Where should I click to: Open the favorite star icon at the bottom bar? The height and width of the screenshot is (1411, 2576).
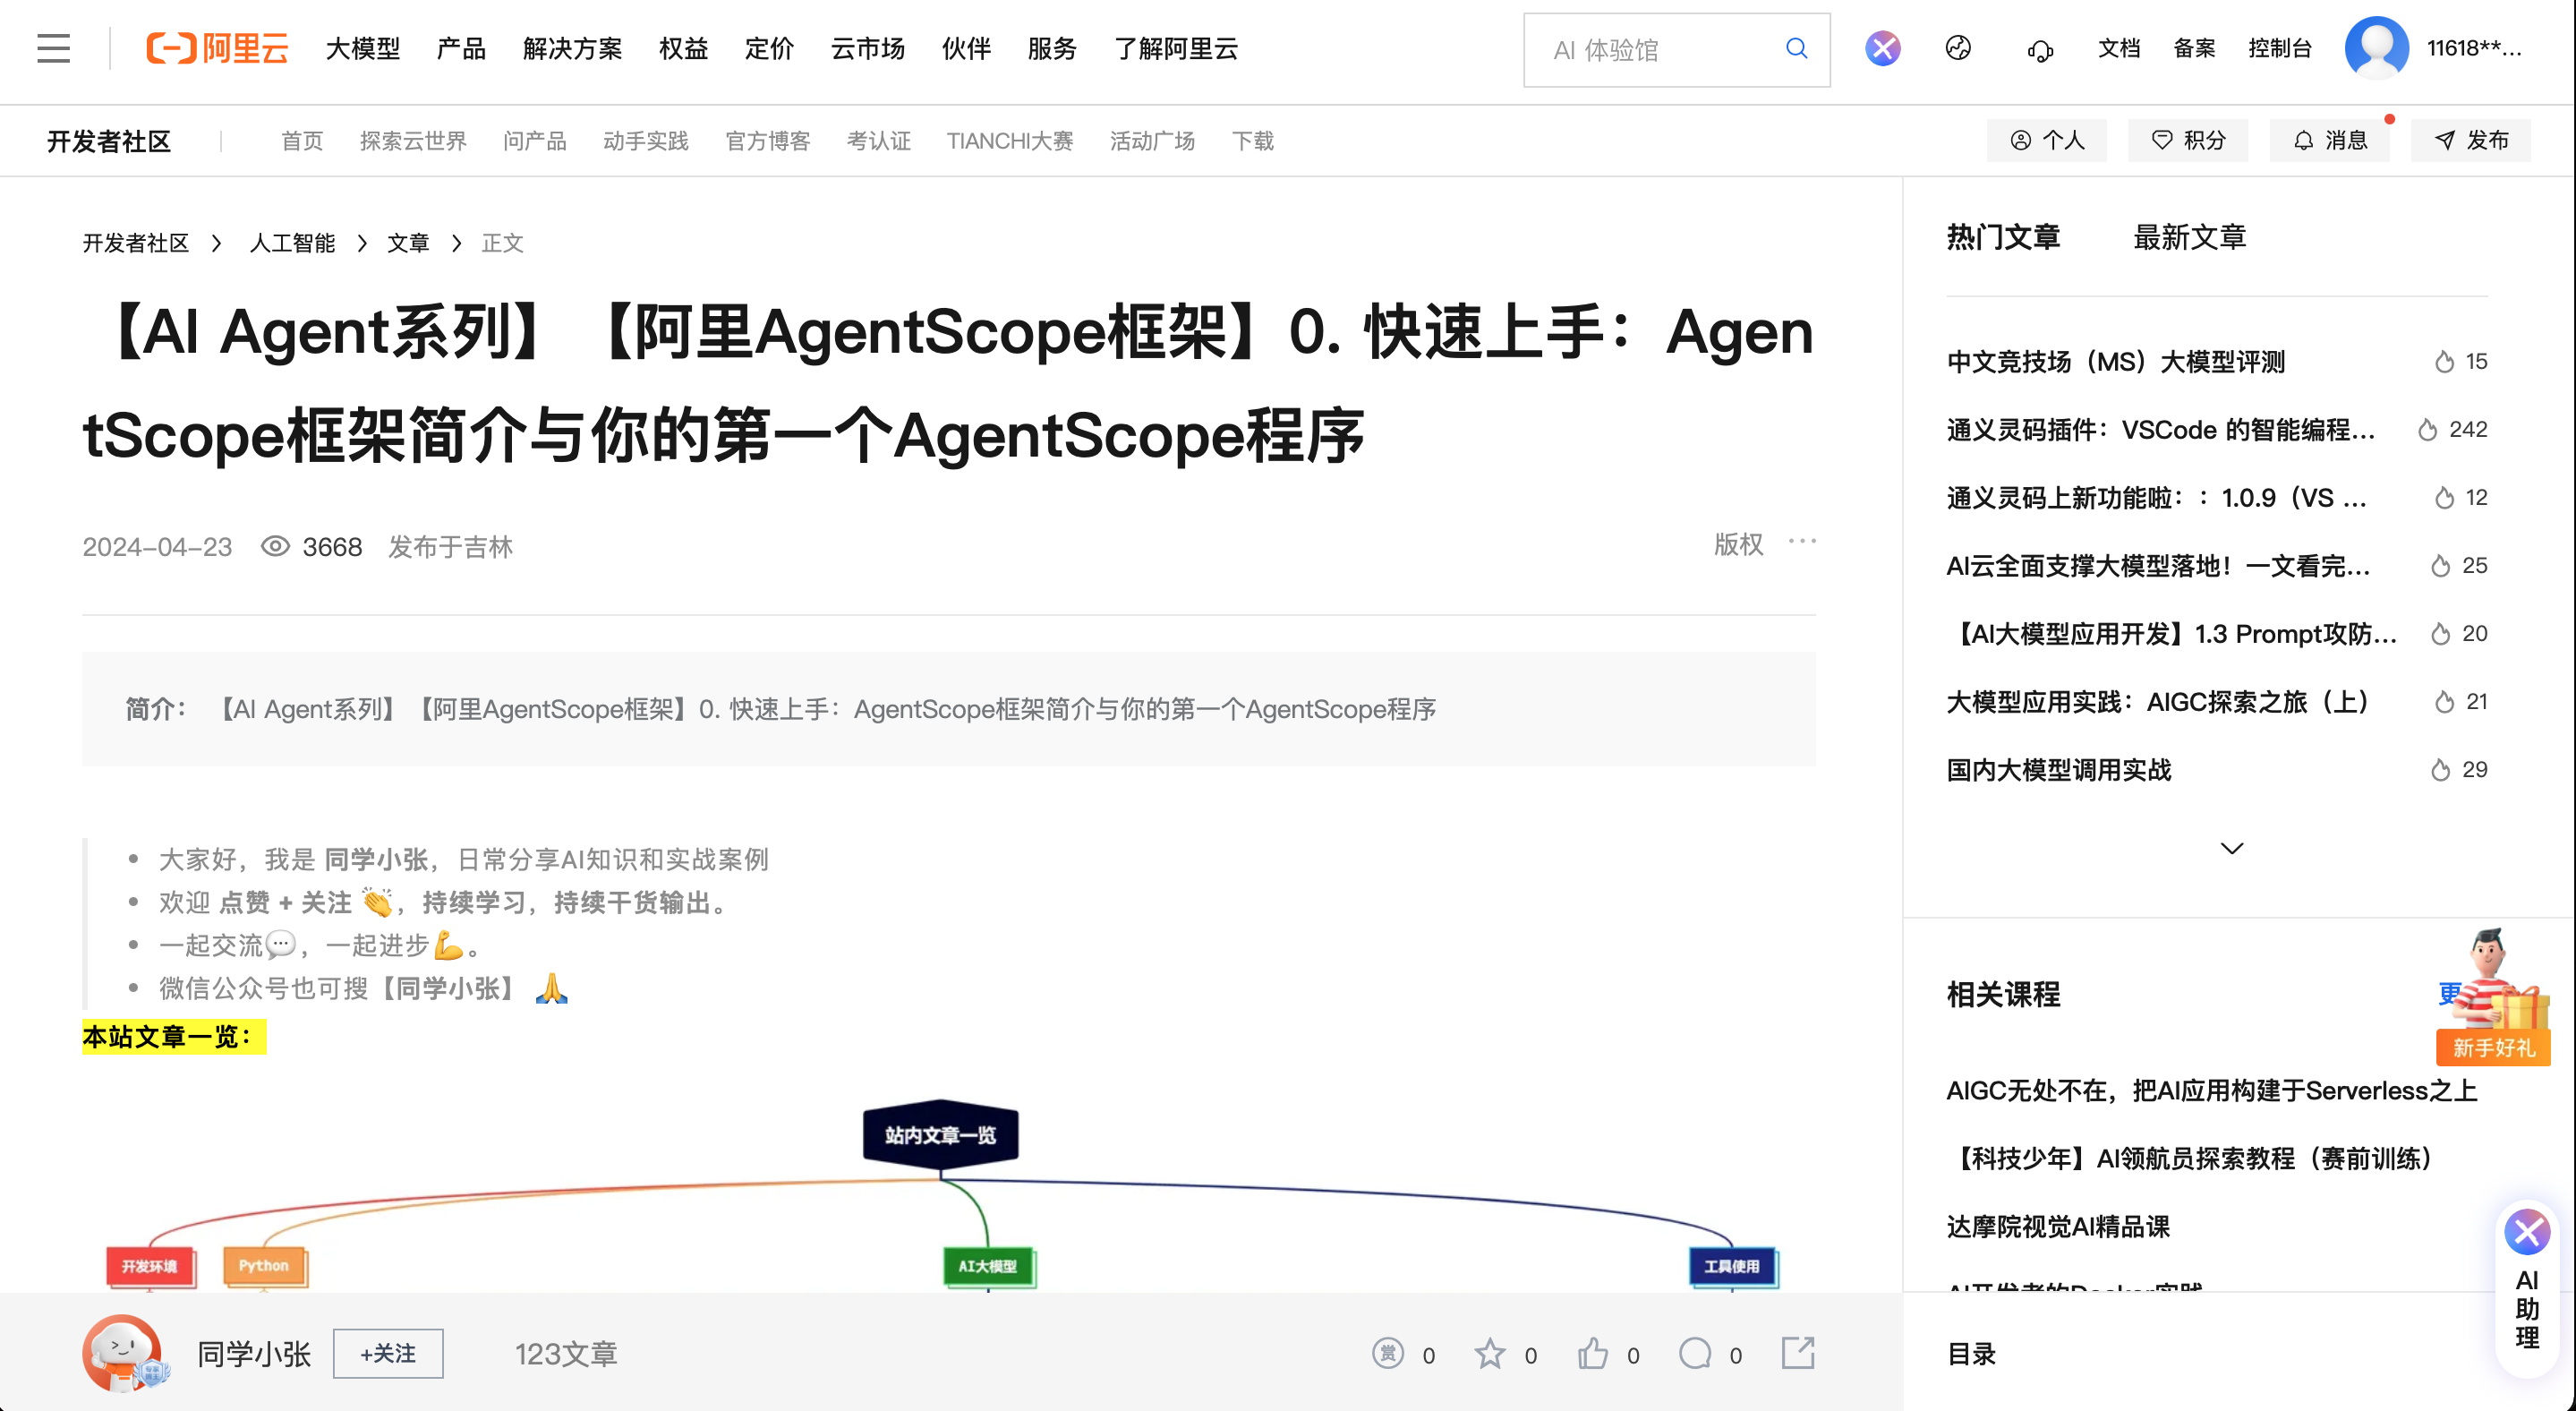click(1489, 1354)
